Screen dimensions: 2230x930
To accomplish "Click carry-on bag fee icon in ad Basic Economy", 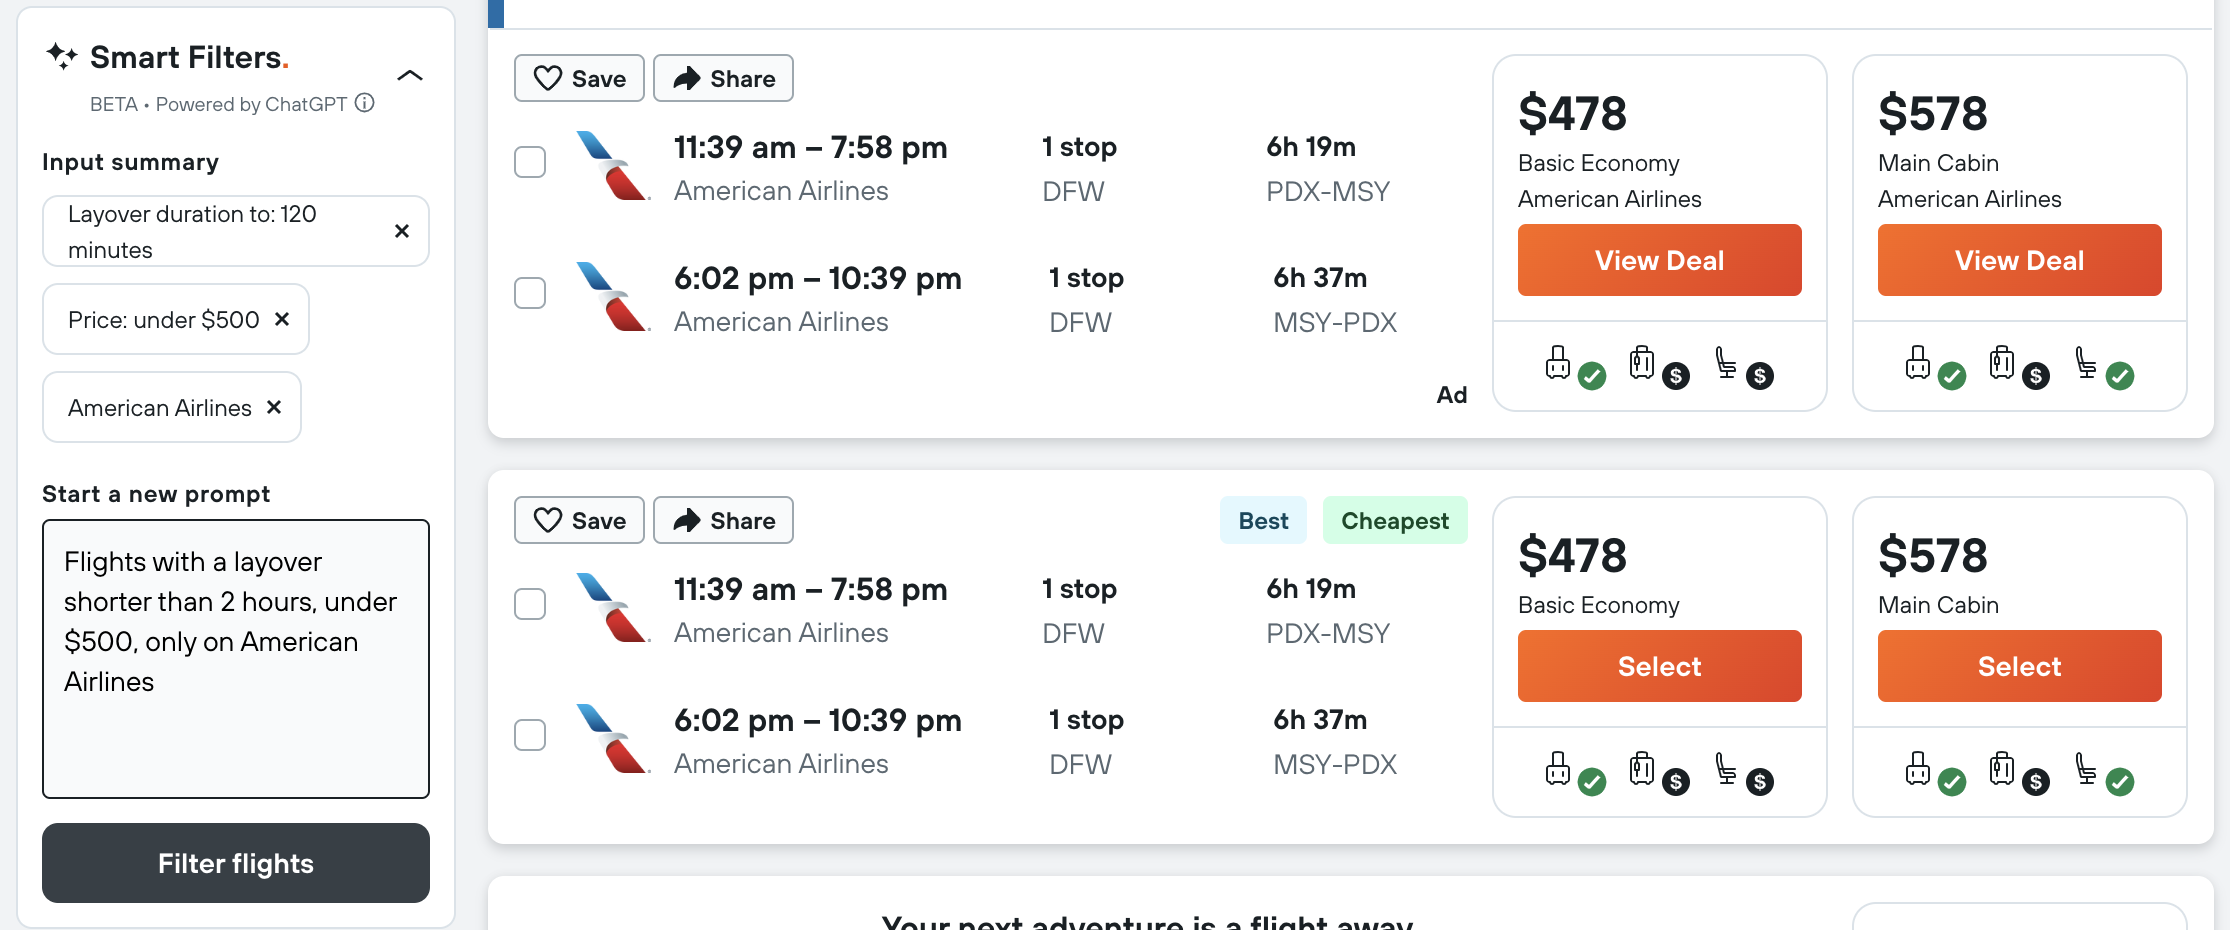I will click(x=1658, y=366).
